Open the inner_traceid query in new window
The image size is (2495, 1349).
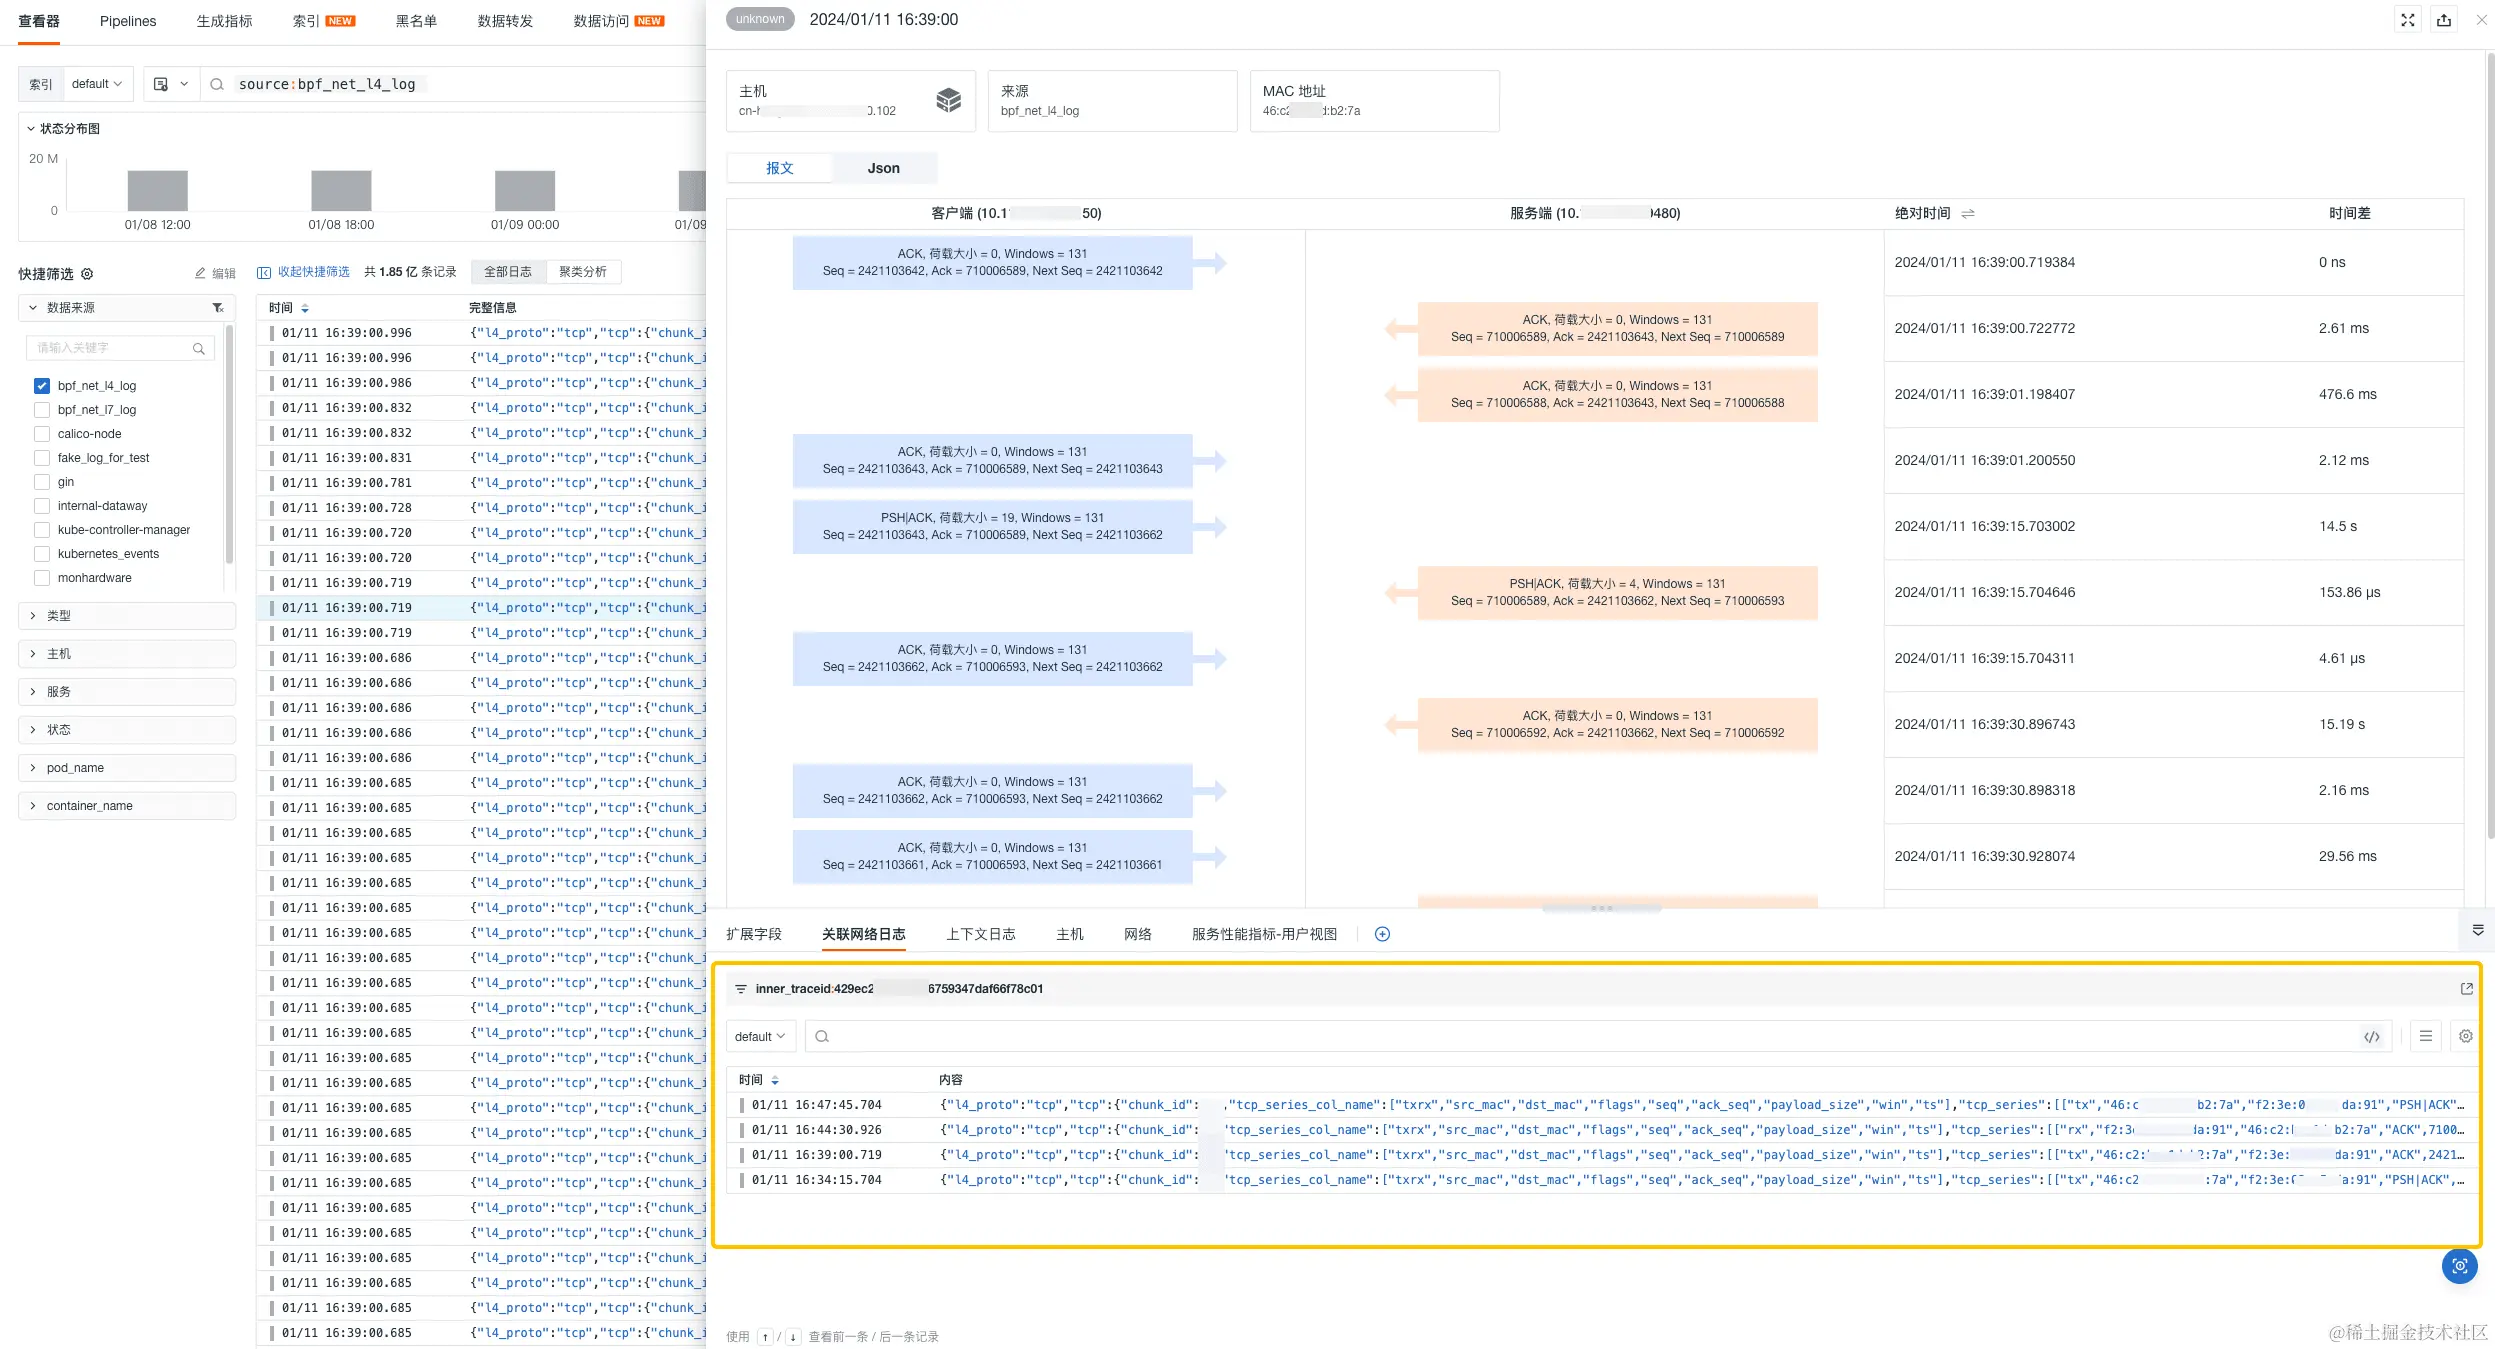click(2466, 989)
